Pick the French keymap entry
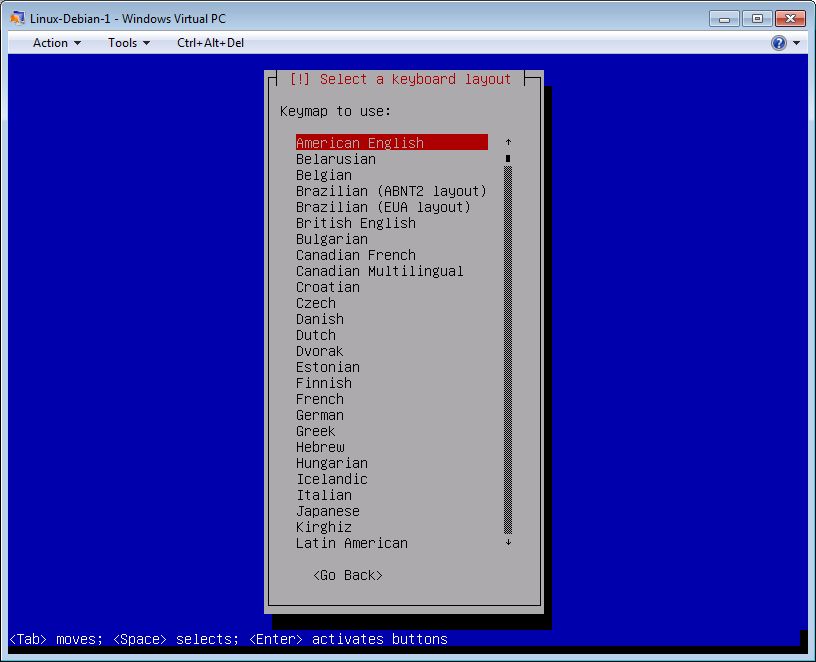Screen dimensions: 816x662 coord(319,399)
